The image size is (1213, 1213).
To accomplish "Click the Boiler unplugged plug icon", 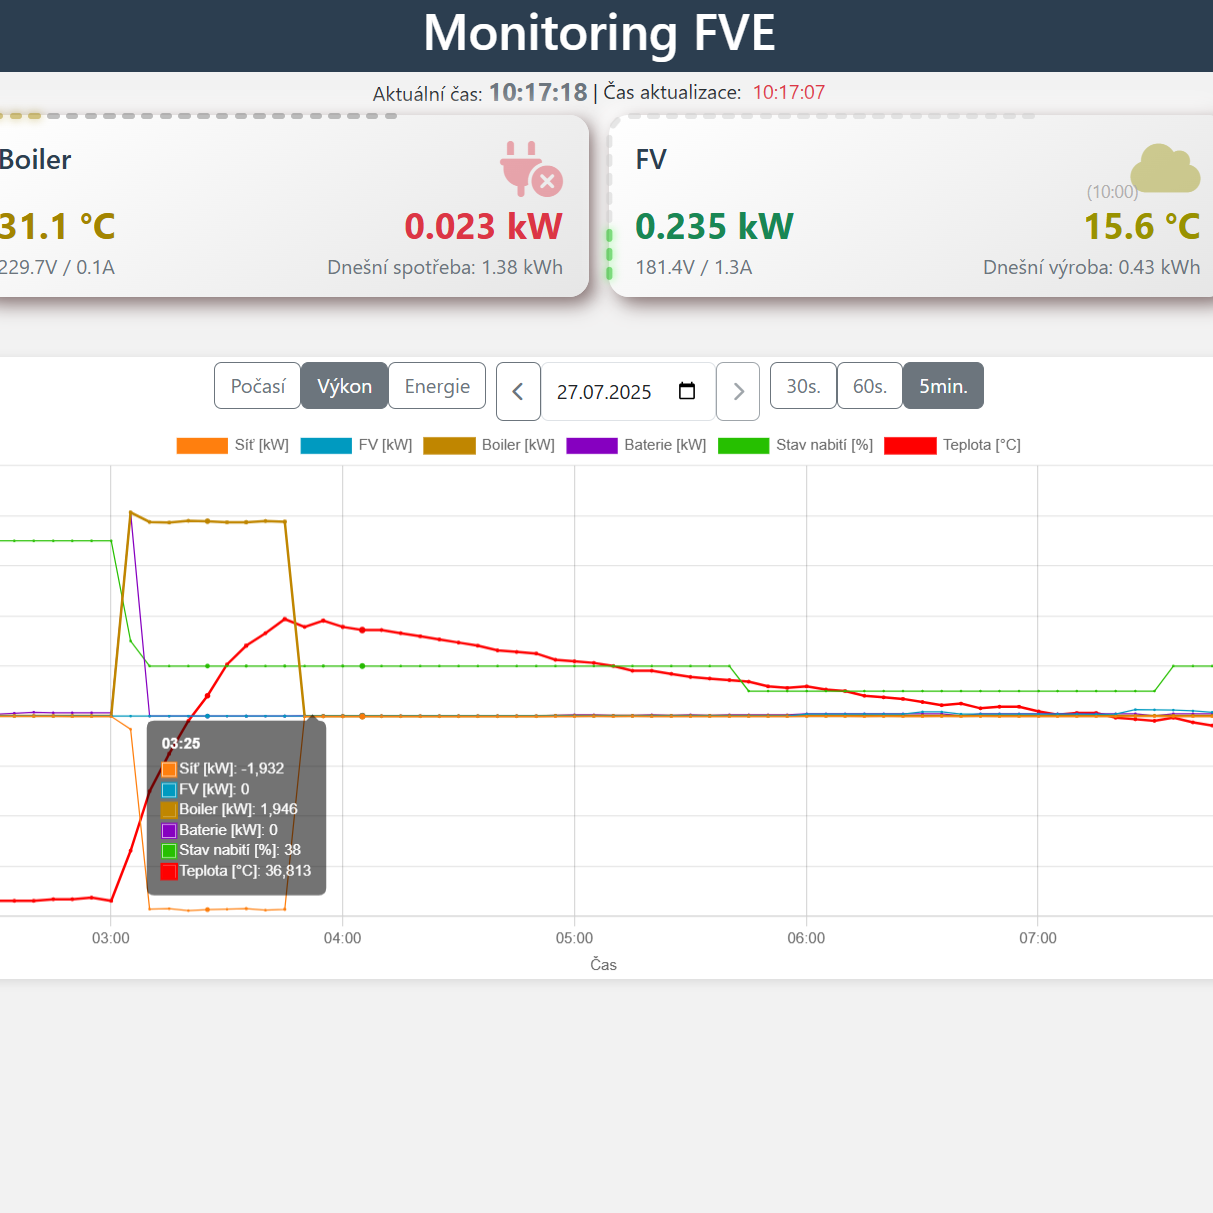I will (x=531, y=168).
